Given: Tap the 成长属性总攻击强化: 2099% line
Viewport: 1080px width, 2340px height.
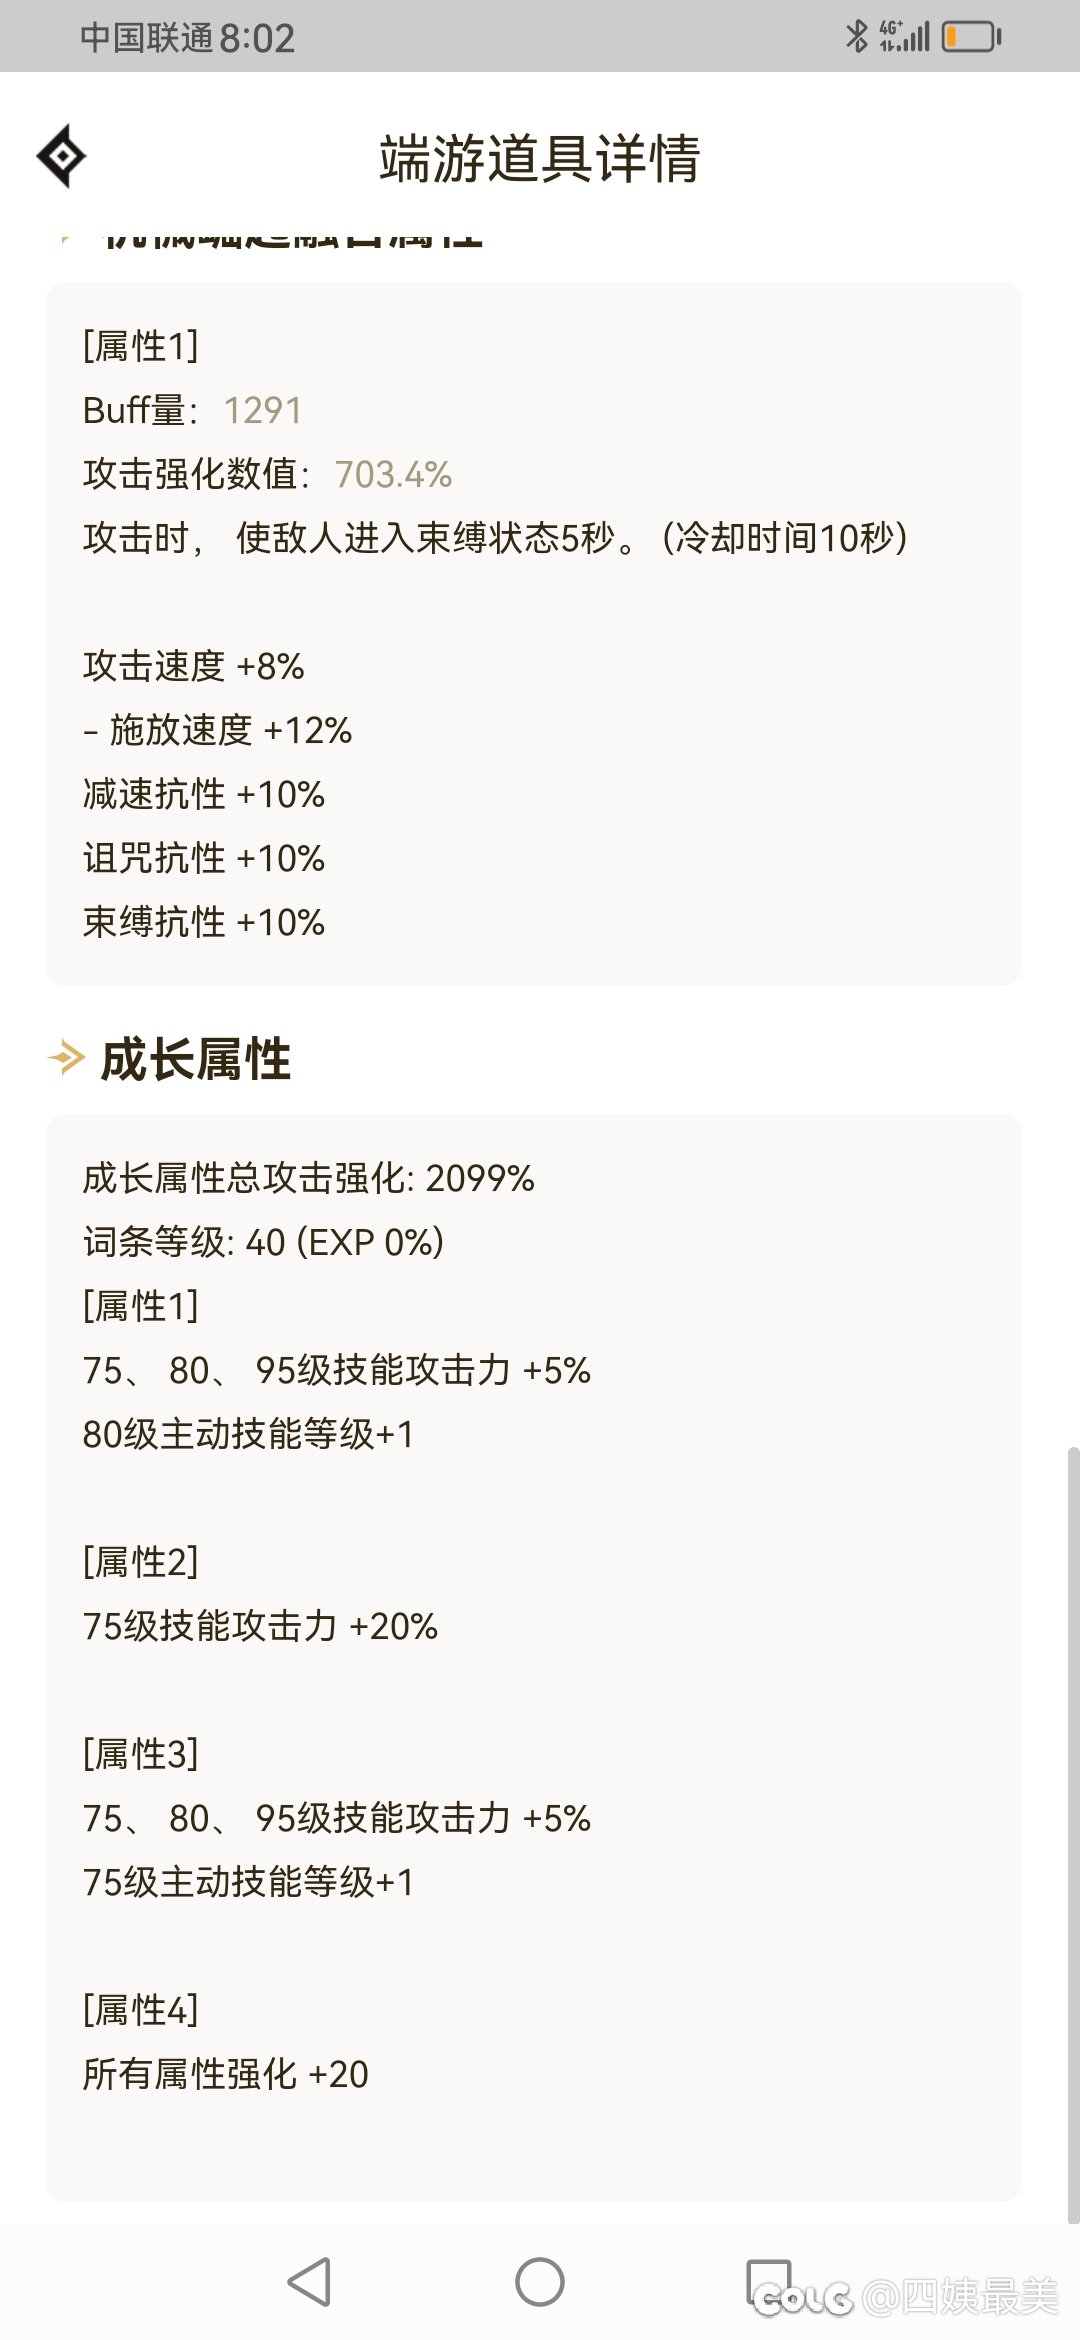Looking at the screenshot, I should [x=309, y=1178].
